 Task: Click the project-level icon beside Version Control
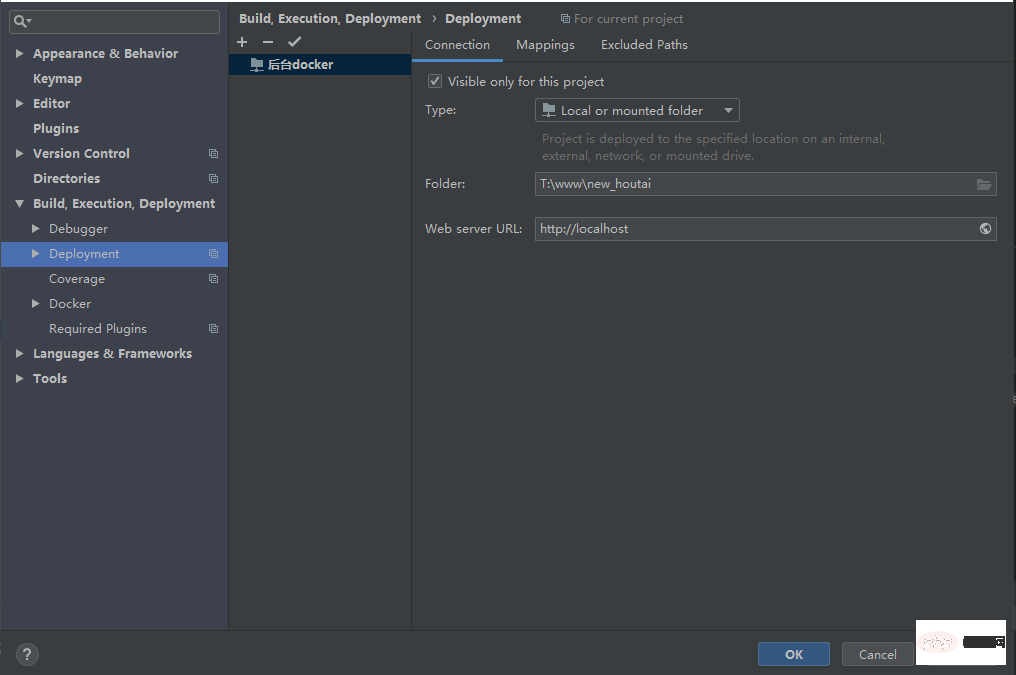[x=213, y=154]
